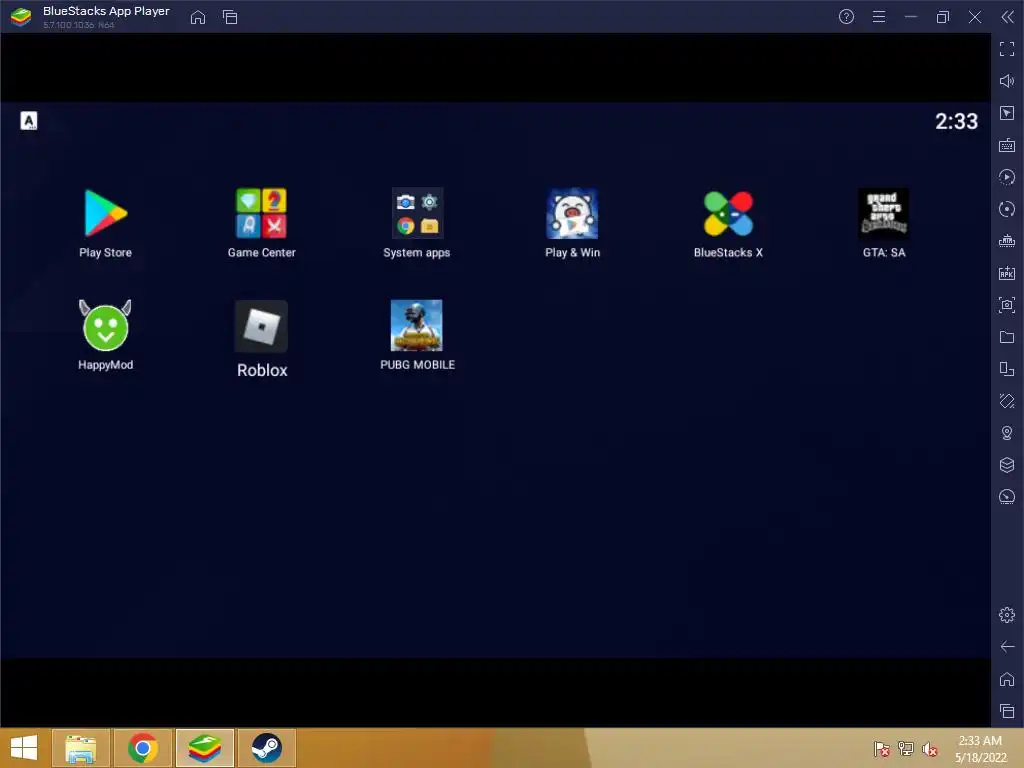Open File Explorer from the taskbar
Screen dimensions: 1024x768
pos(81,748)
